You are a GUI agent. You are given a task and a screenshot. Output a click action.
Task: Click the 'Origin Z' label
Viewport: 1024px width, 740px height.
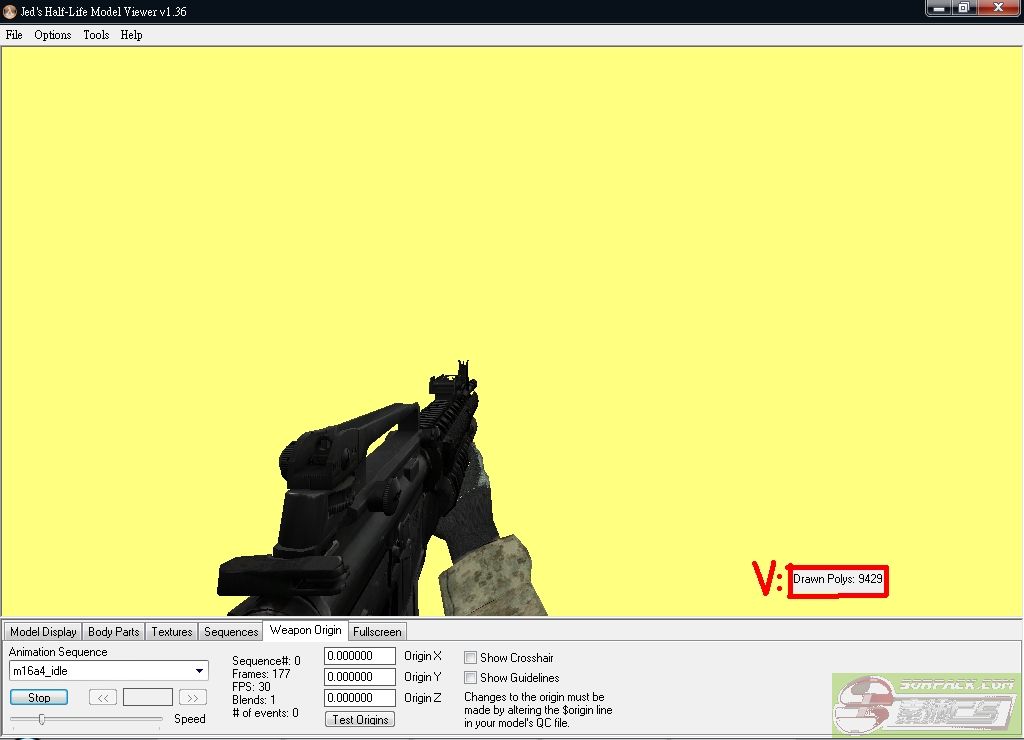[423, 698]
